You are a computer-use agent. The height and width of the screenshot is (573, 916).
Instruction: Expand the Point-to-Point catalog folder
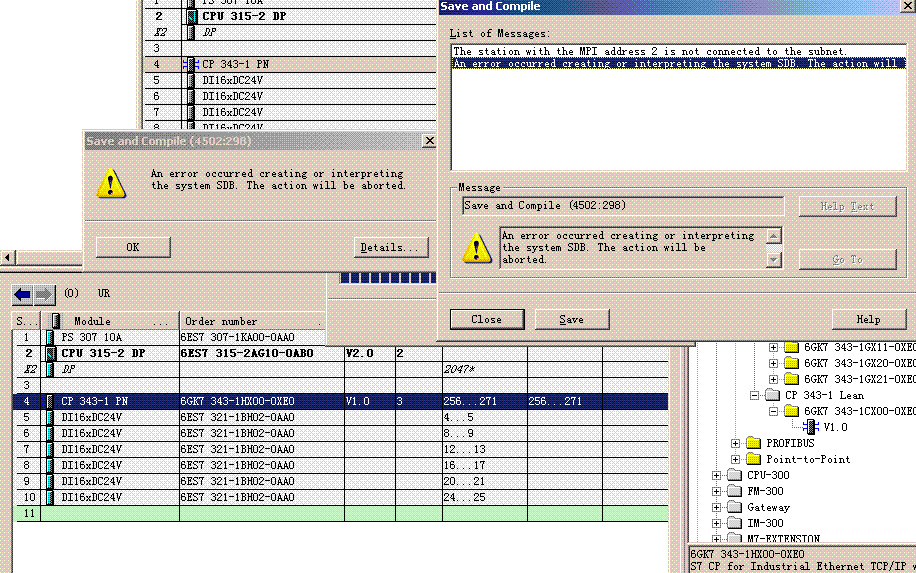point(735,460)
